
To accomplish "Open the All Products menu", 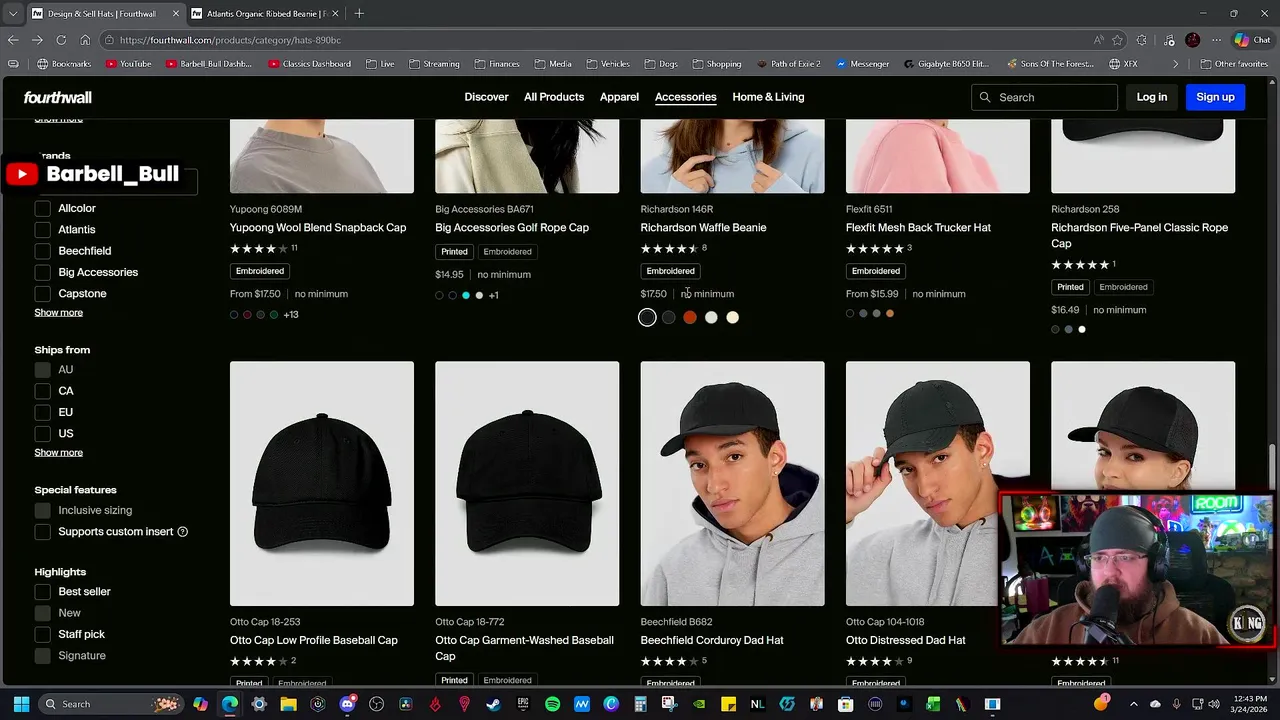I will coord(554,97).
